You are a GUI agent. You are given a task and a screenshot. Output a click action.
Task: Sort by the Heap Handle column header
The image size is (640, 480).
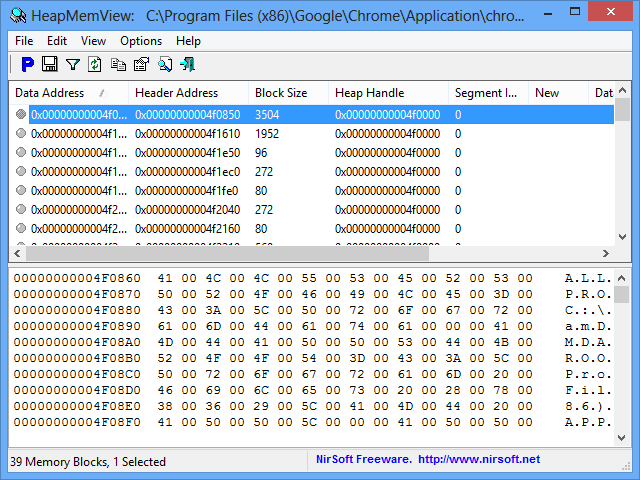click(371, 93)
